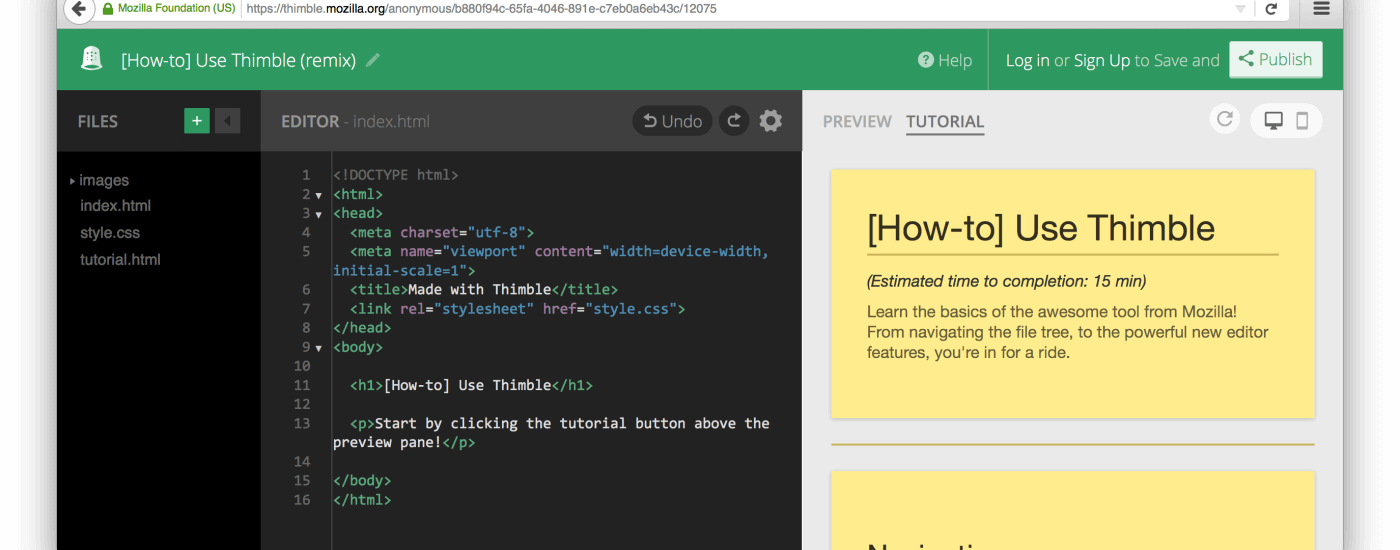
Task: Click project title Use Thimble (remix)
Action: 238,60
